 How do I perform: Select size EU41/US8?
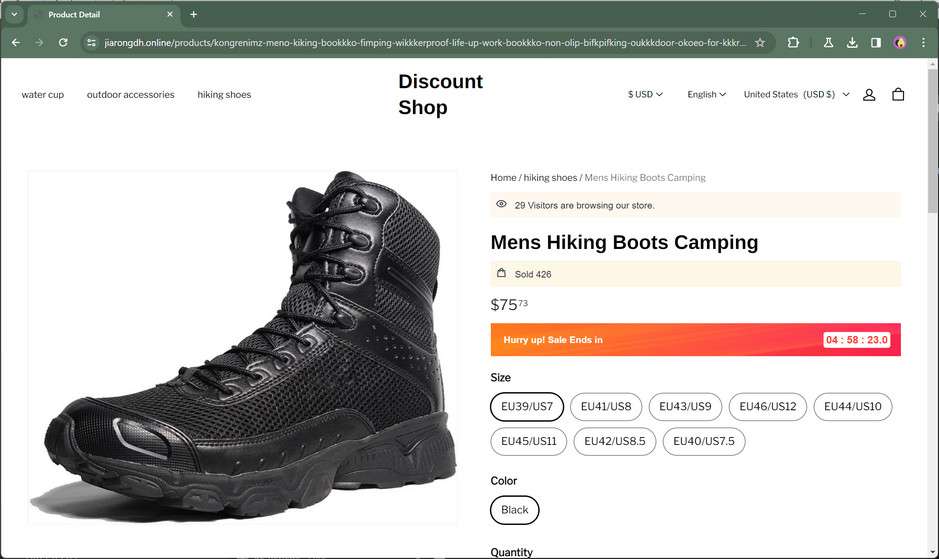[x=606, y=407]
